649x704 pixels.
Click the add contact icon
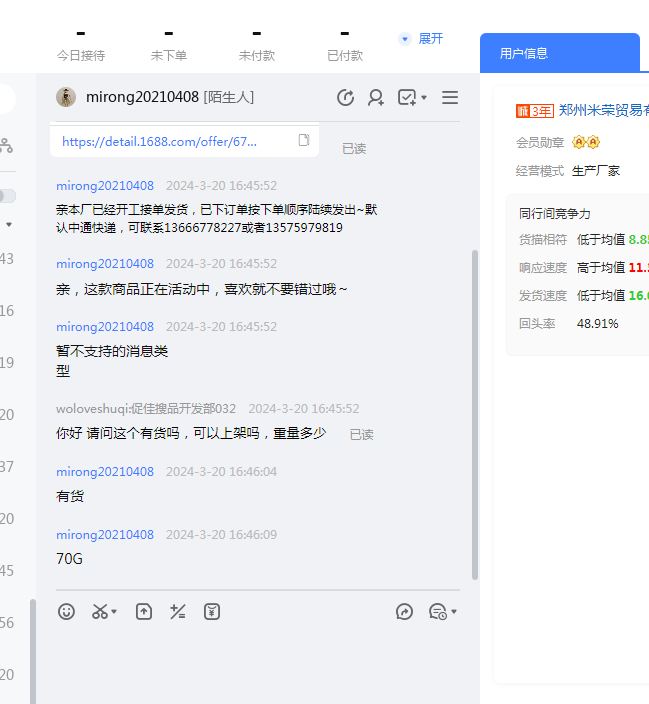[376, 97]
